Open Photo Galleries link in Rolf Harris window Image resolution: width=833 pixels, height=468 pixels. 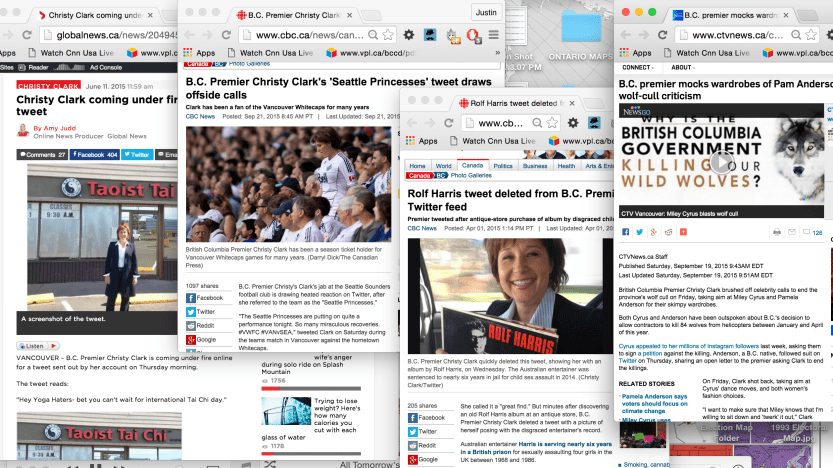[x=471, y=175]
